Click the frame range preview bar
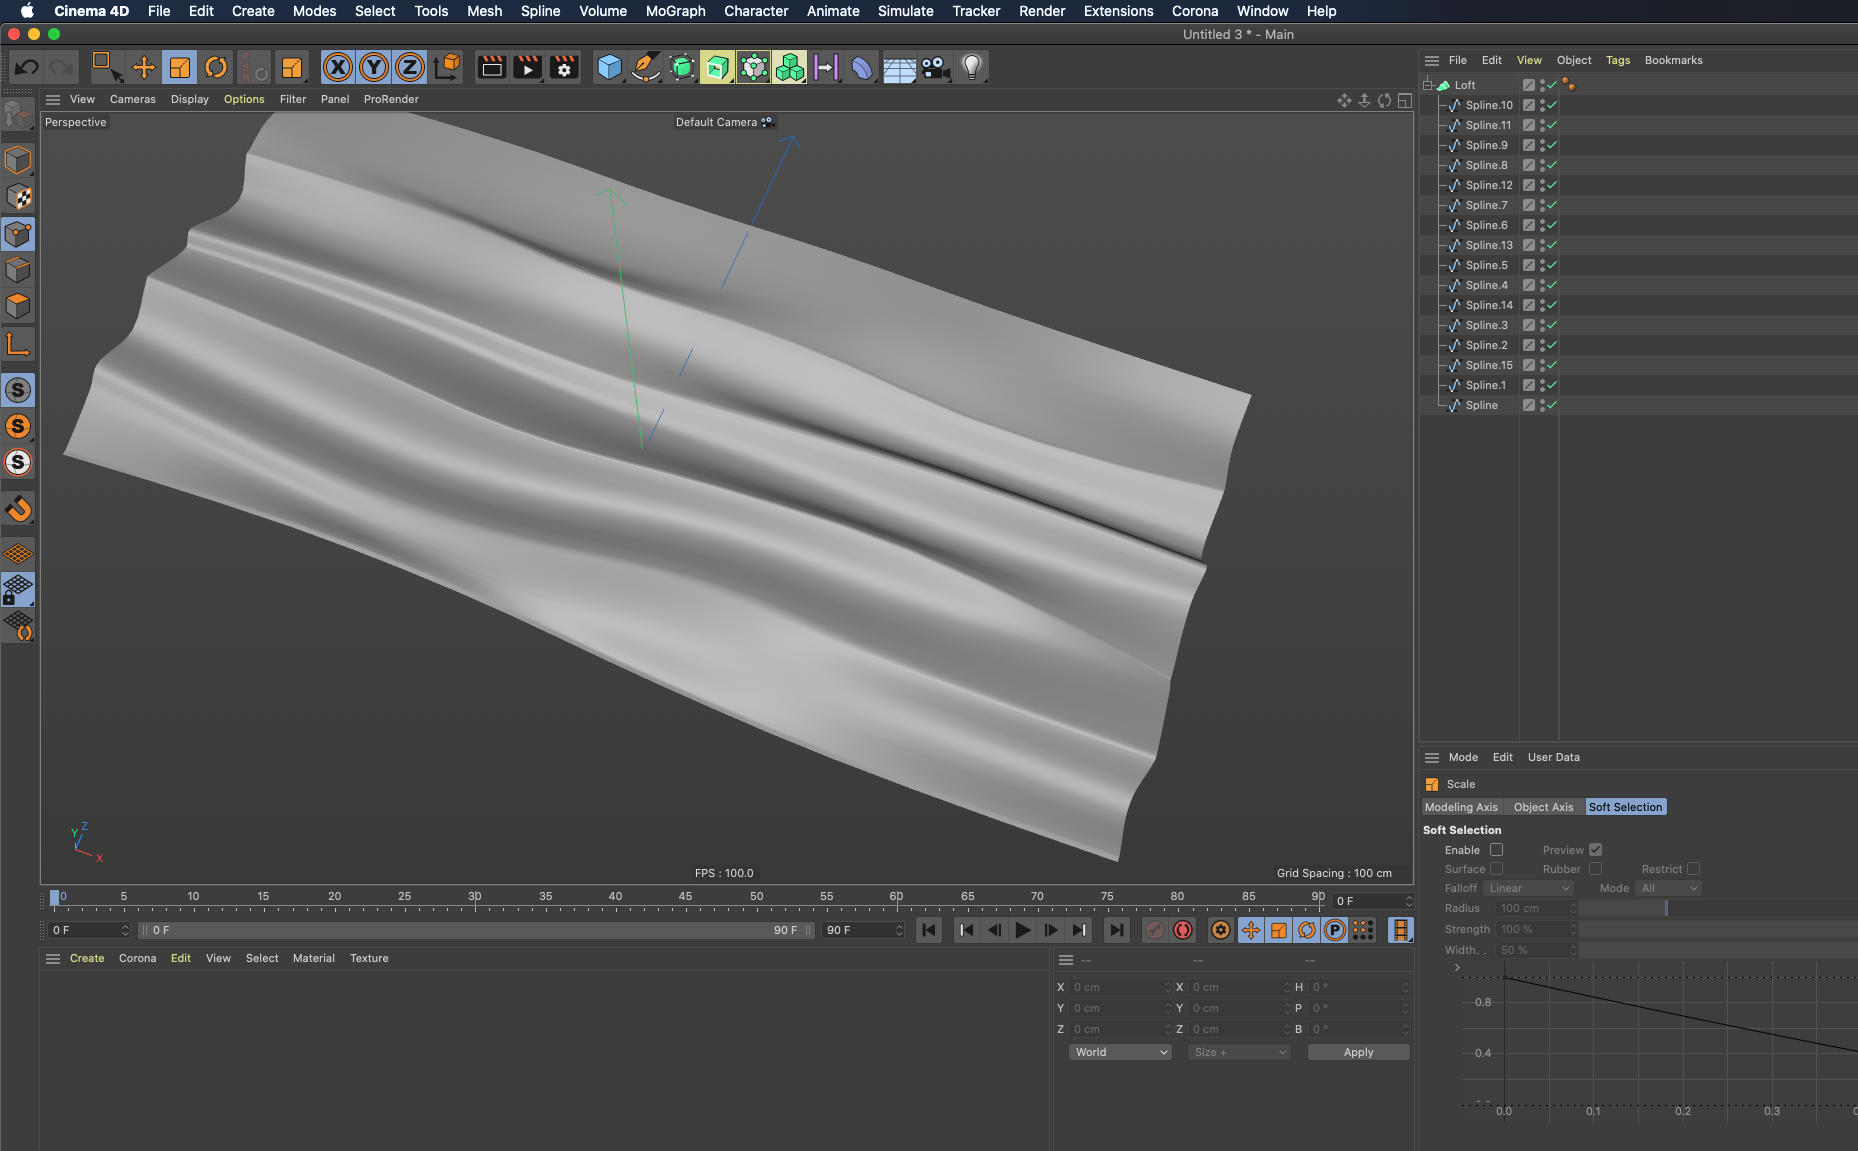This screenshot has width=1858, height=1151. coord(476,930)
